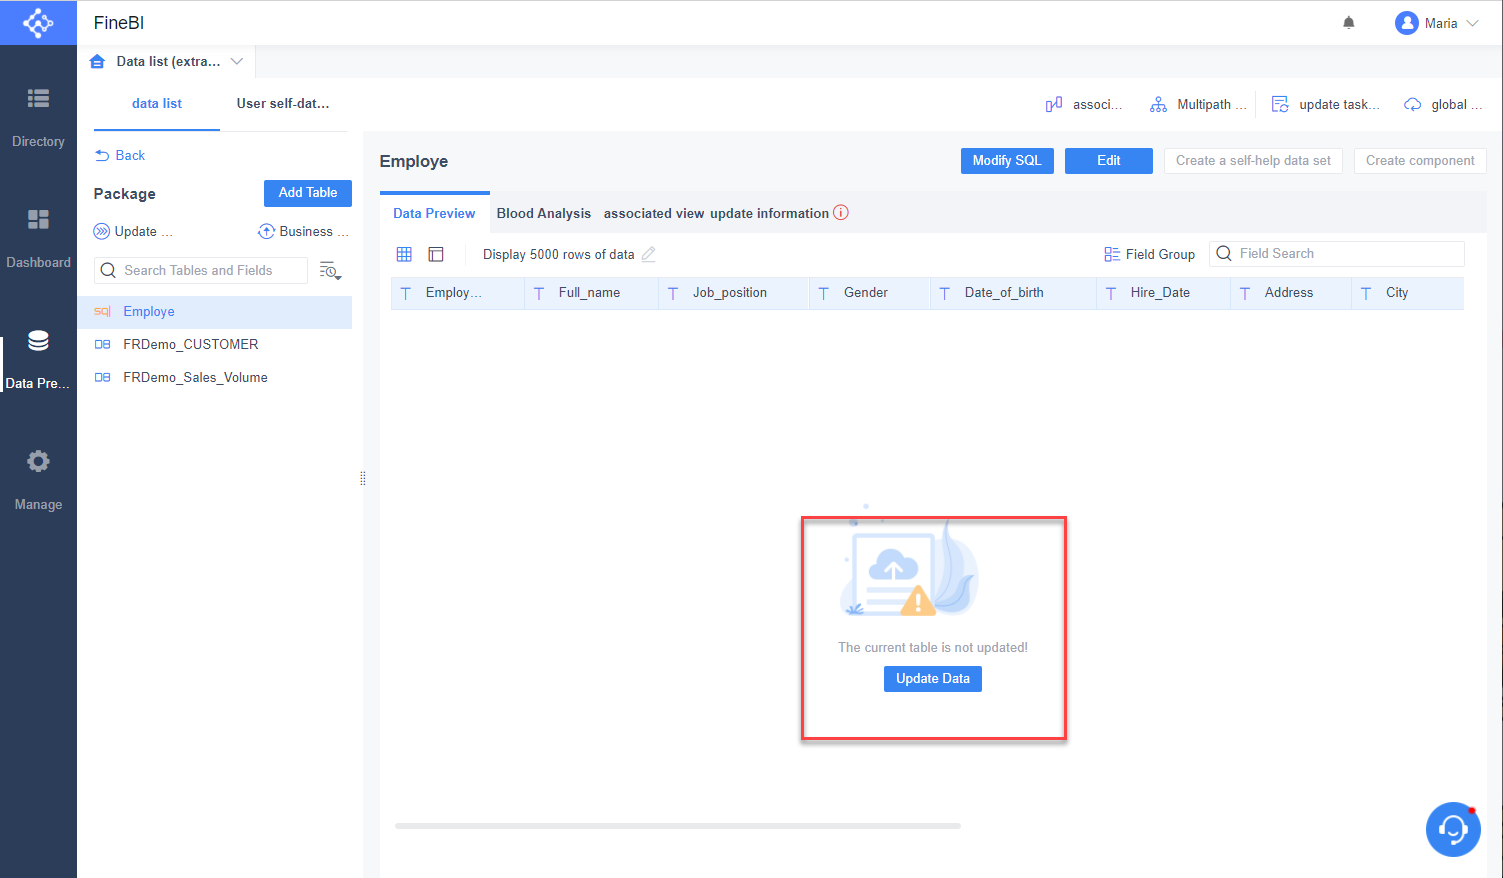Click the pencil icon next to Display 5000 rows

[648, 254]
